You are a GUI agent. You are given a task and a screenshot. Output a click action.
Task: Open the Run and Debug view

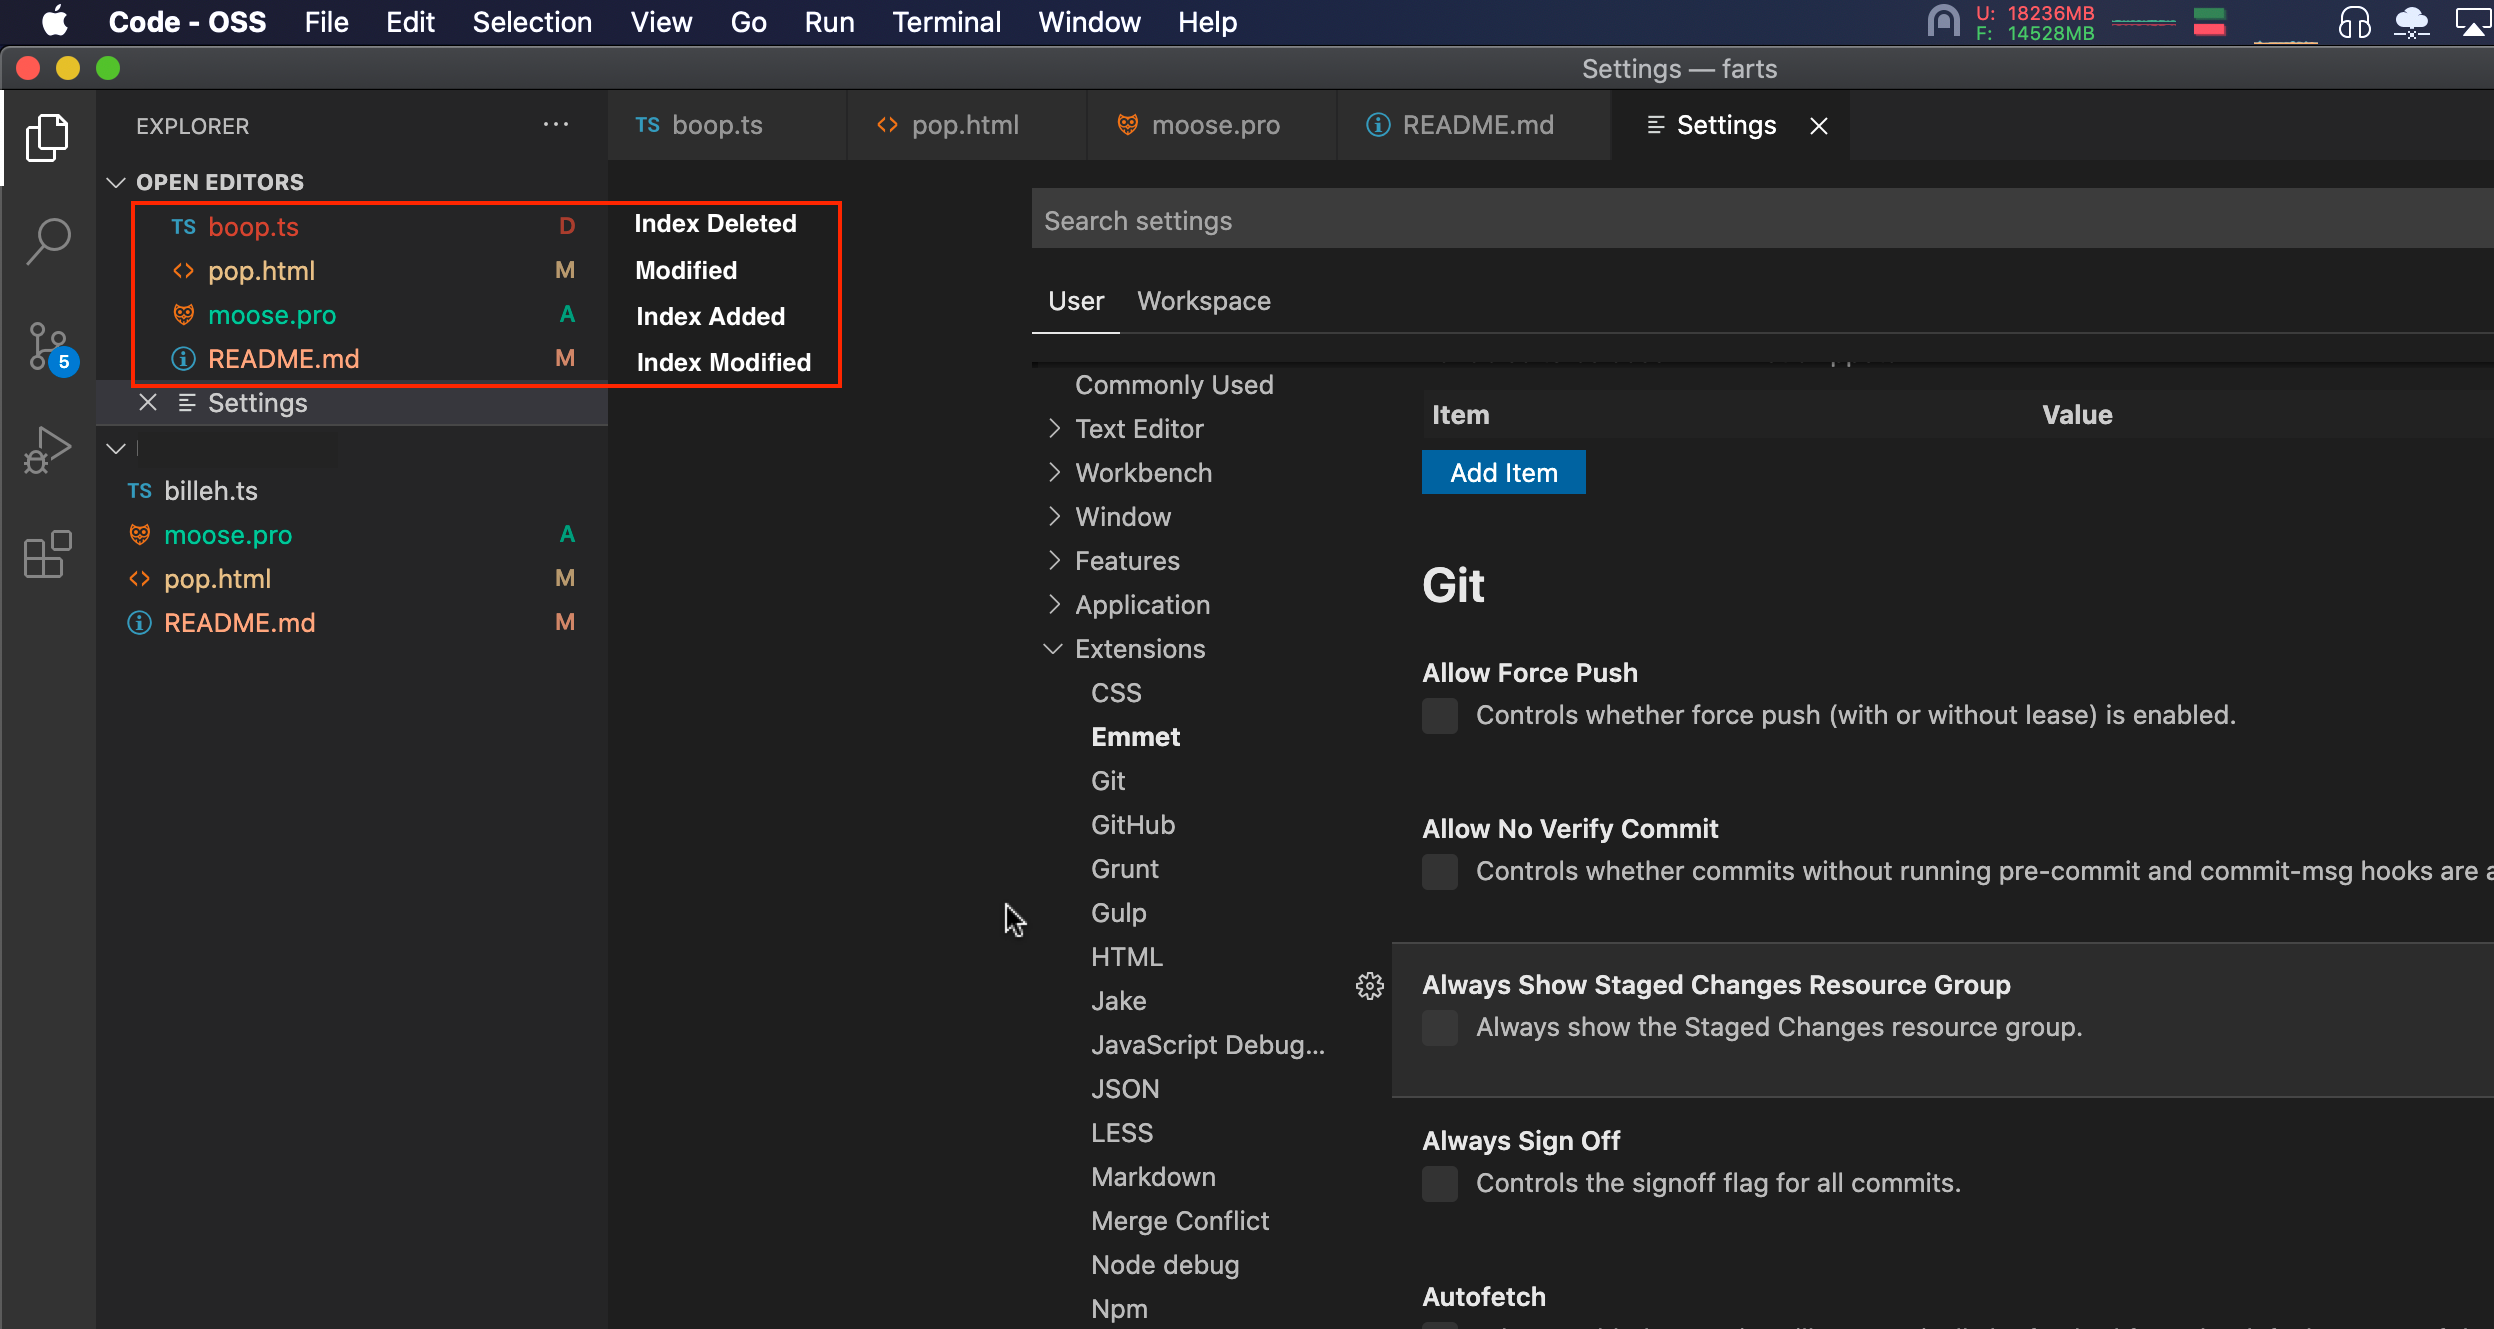click(x=47, y=450)
